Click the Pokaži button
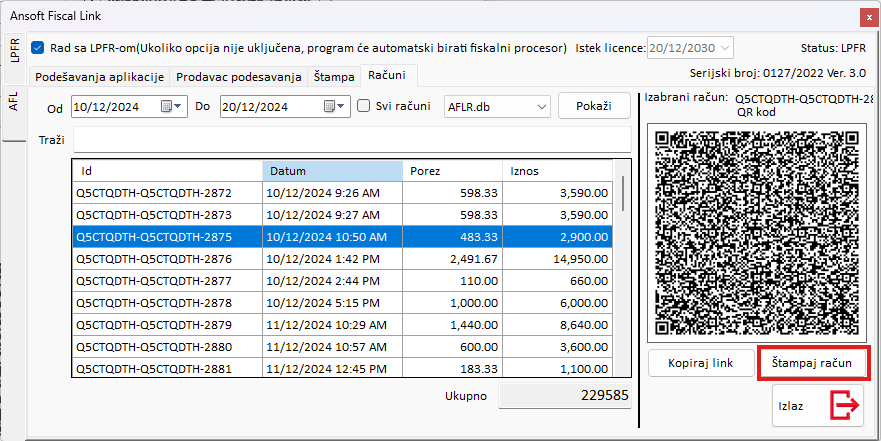Screen dimensions: 881x441 [594, 106]
